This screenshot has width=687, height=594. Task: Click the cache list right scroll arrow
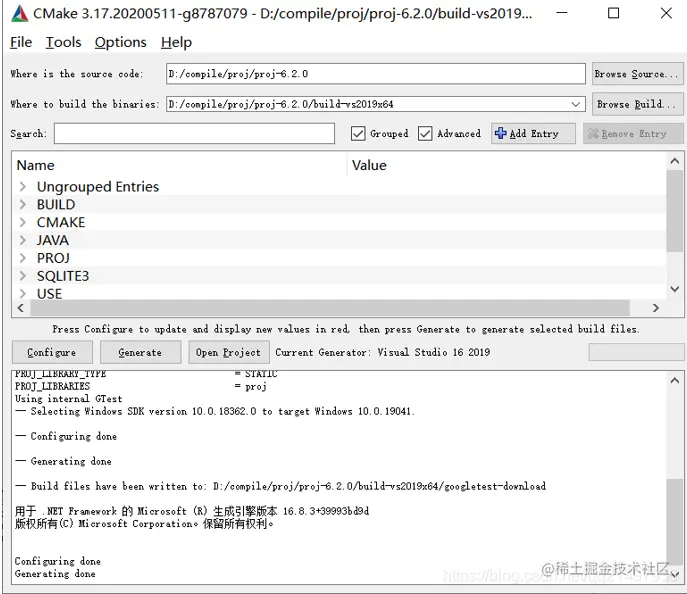point(655,308)
